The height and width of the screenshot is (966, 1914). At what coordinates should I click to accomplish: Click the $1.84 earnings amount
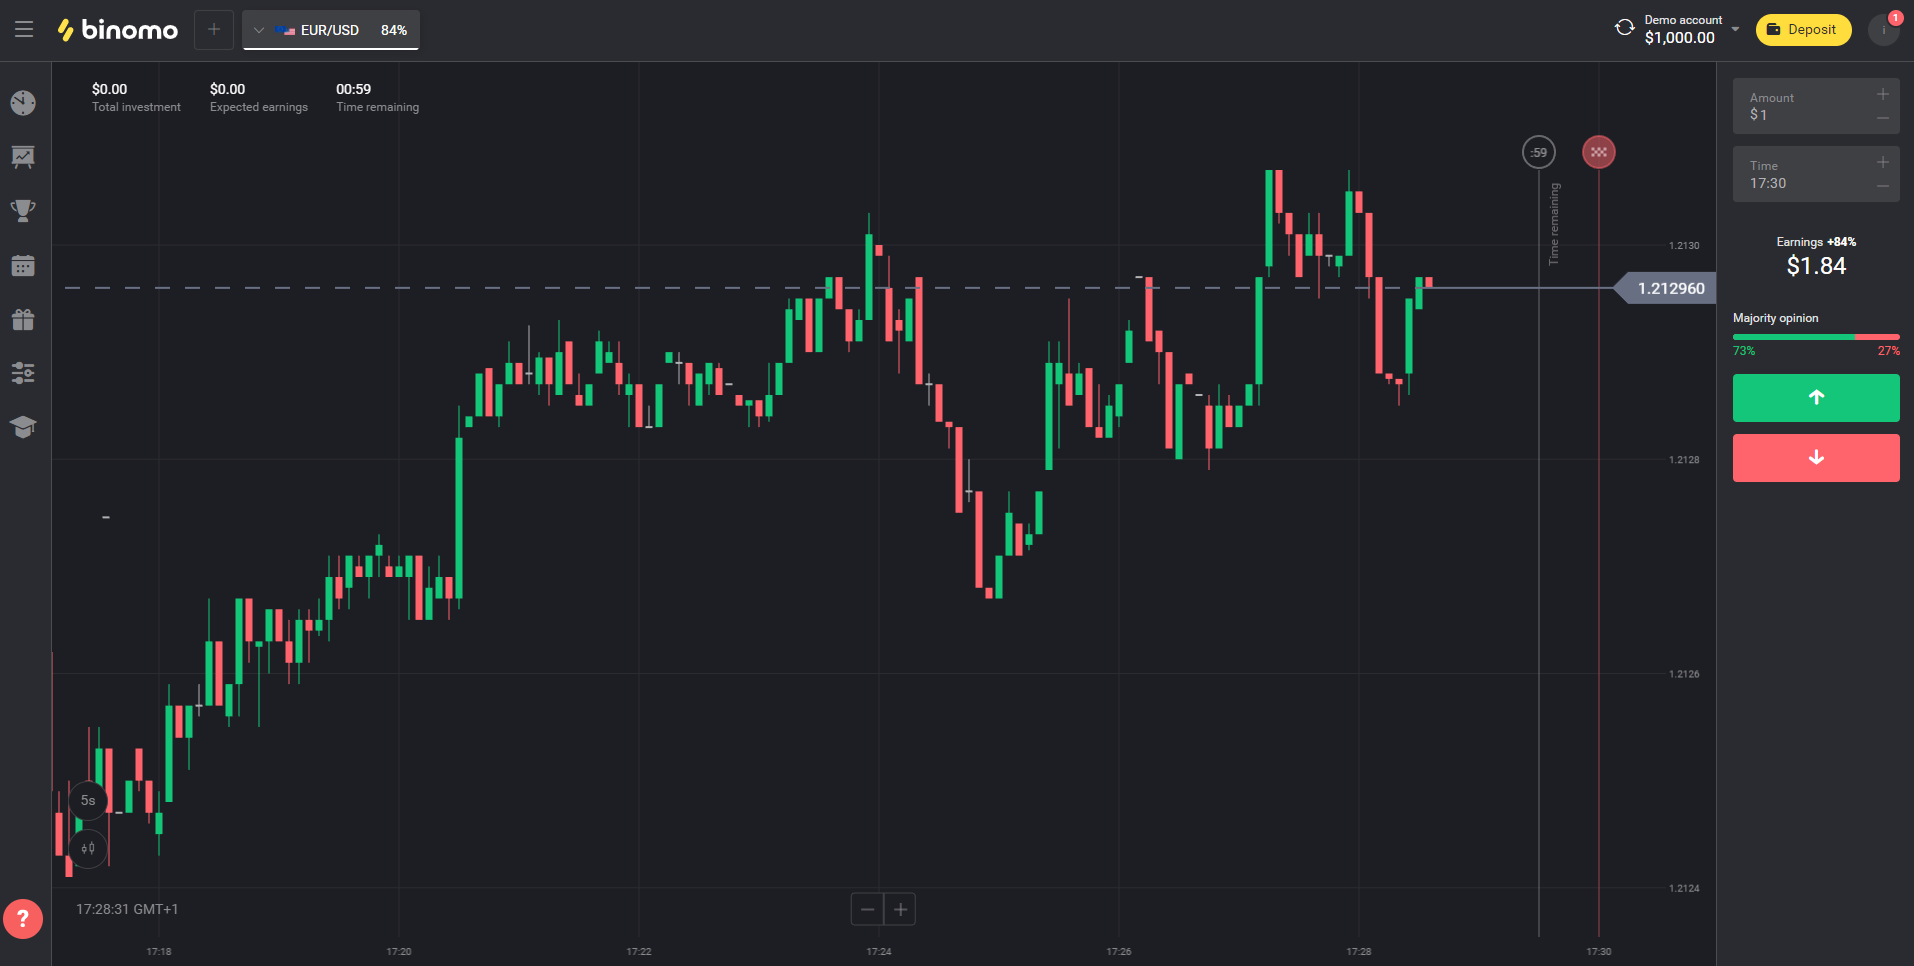1816,266
